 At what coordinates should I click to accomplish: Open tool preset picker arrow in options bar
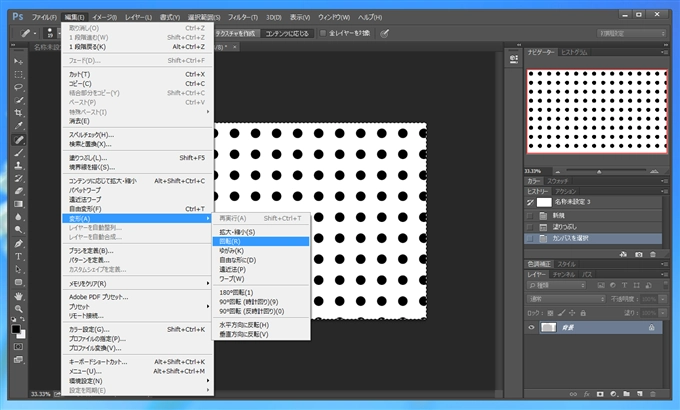pyautogui.click(x=35, y=33)
